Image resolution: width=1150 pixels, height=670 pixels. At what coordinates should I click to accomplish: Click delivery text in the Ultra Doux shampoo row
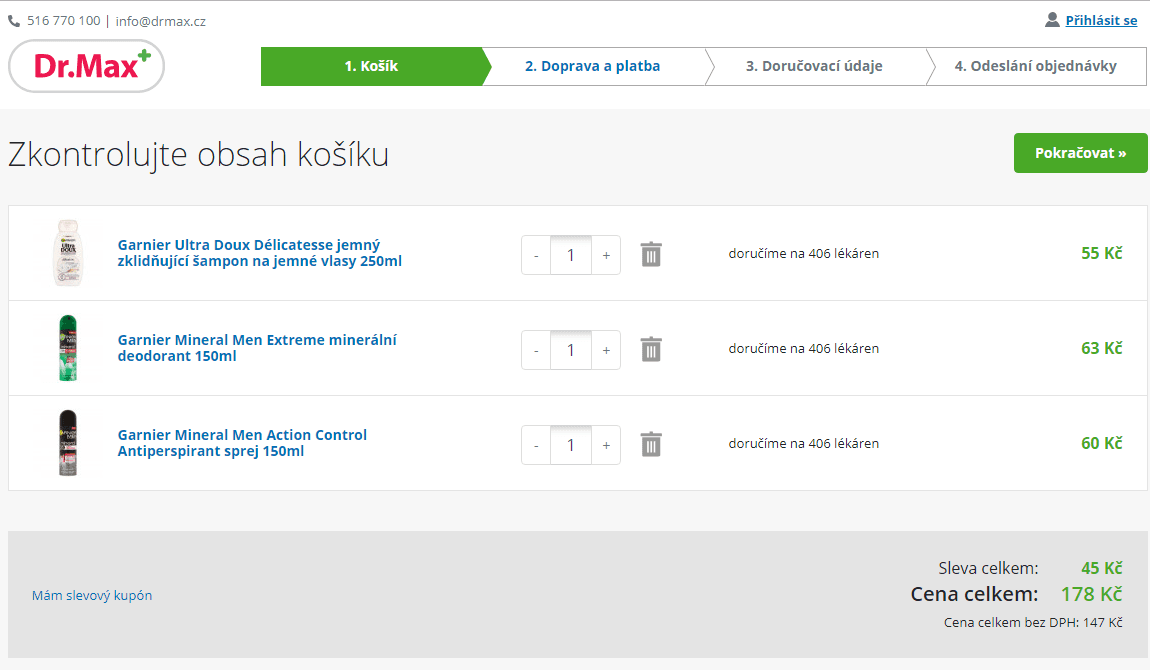click(804, 254)
